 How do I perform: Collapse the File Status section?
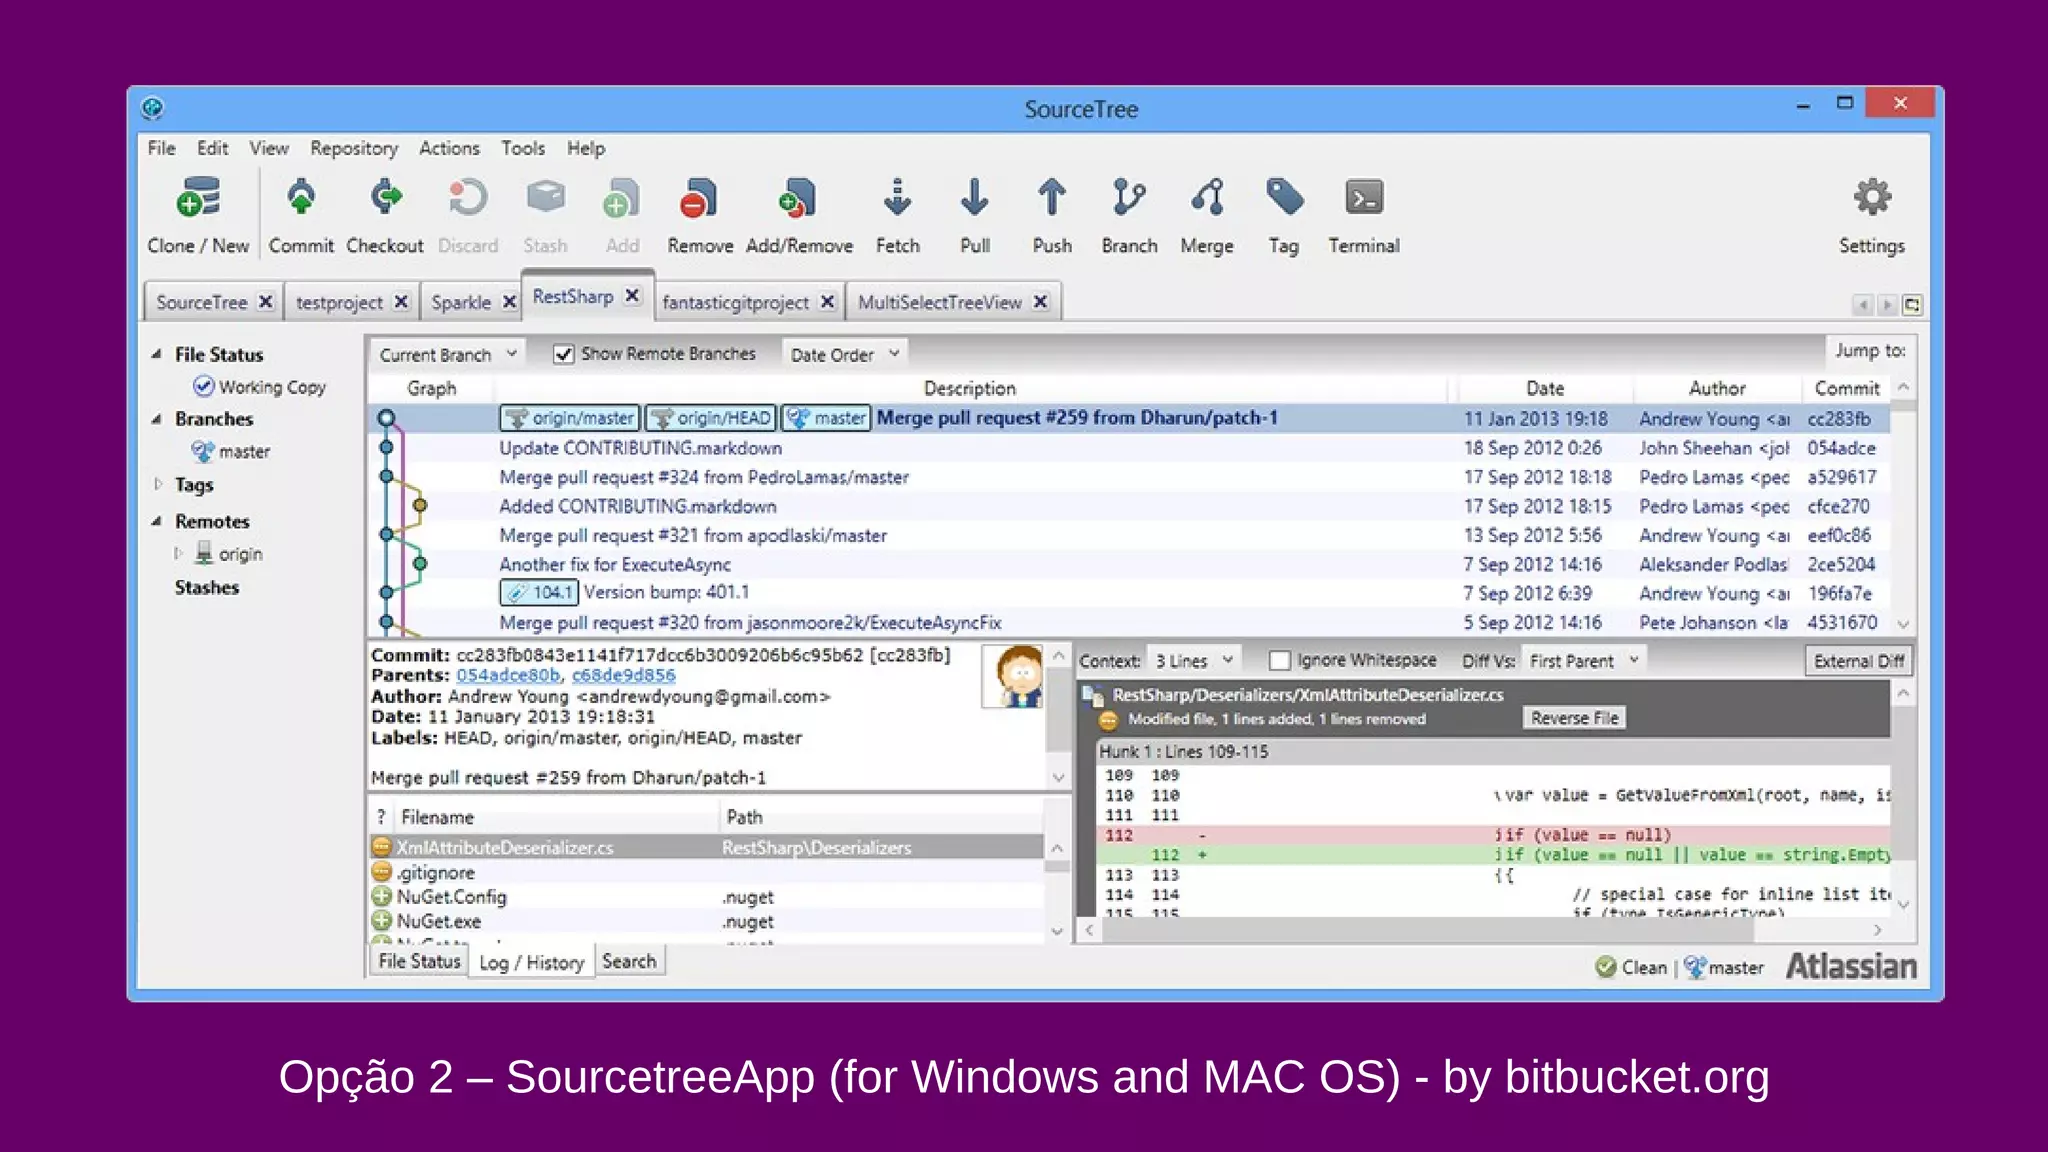coord(156,354)
